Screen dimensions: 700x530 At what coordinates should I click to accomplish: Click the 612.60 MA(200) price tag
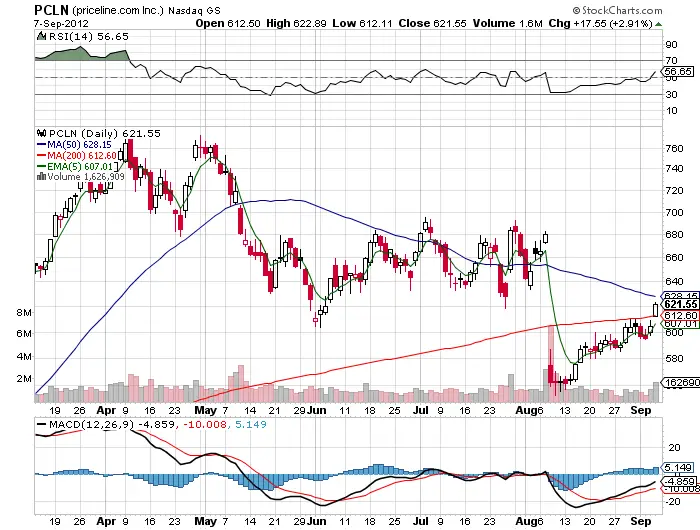point(681,315)
